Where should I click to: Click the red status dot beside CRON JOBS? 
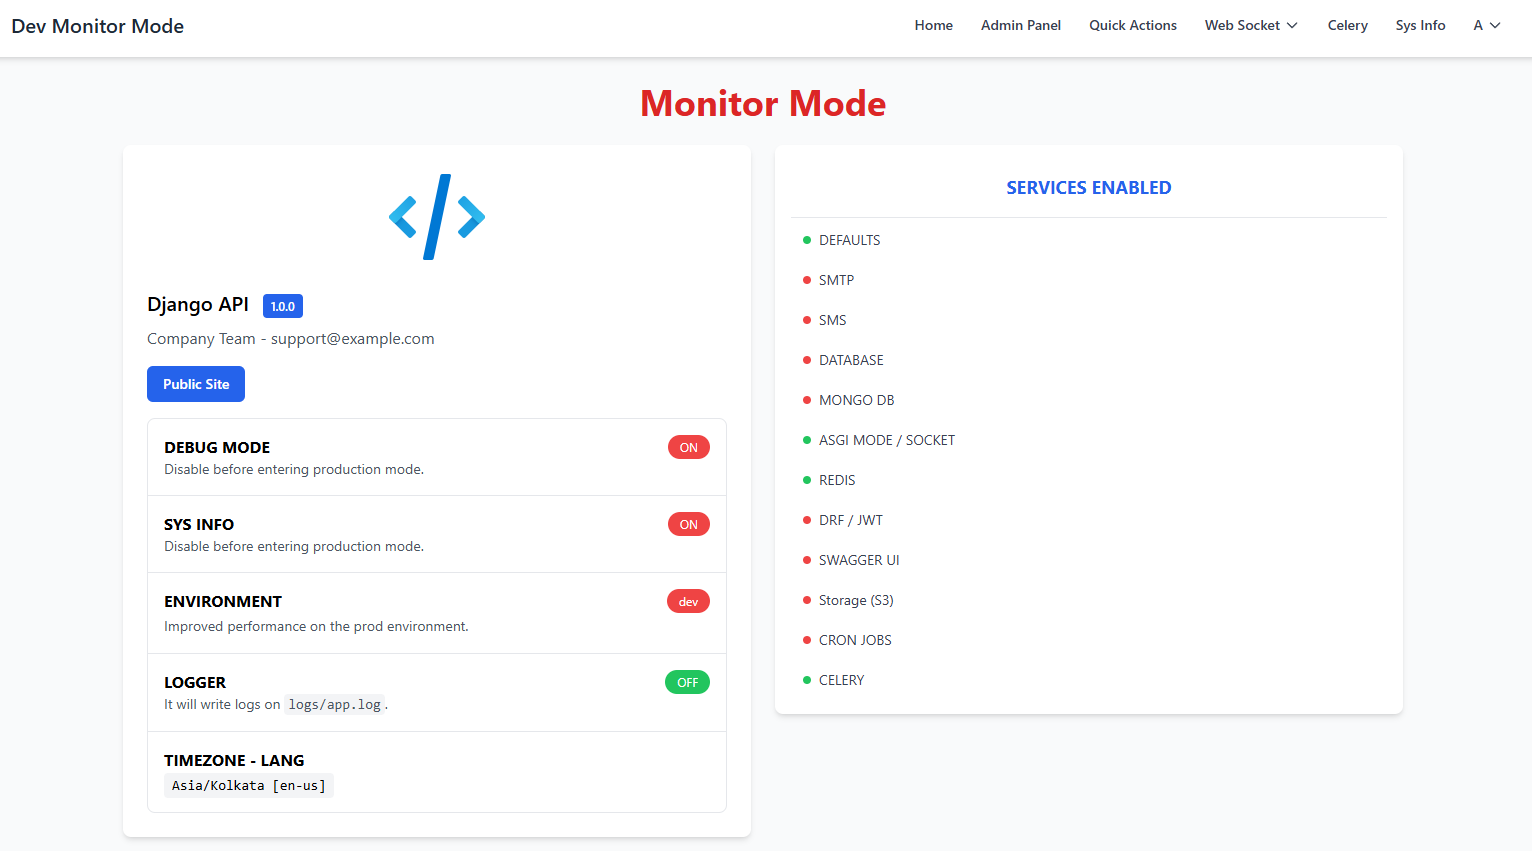click(x=807, y=640)
